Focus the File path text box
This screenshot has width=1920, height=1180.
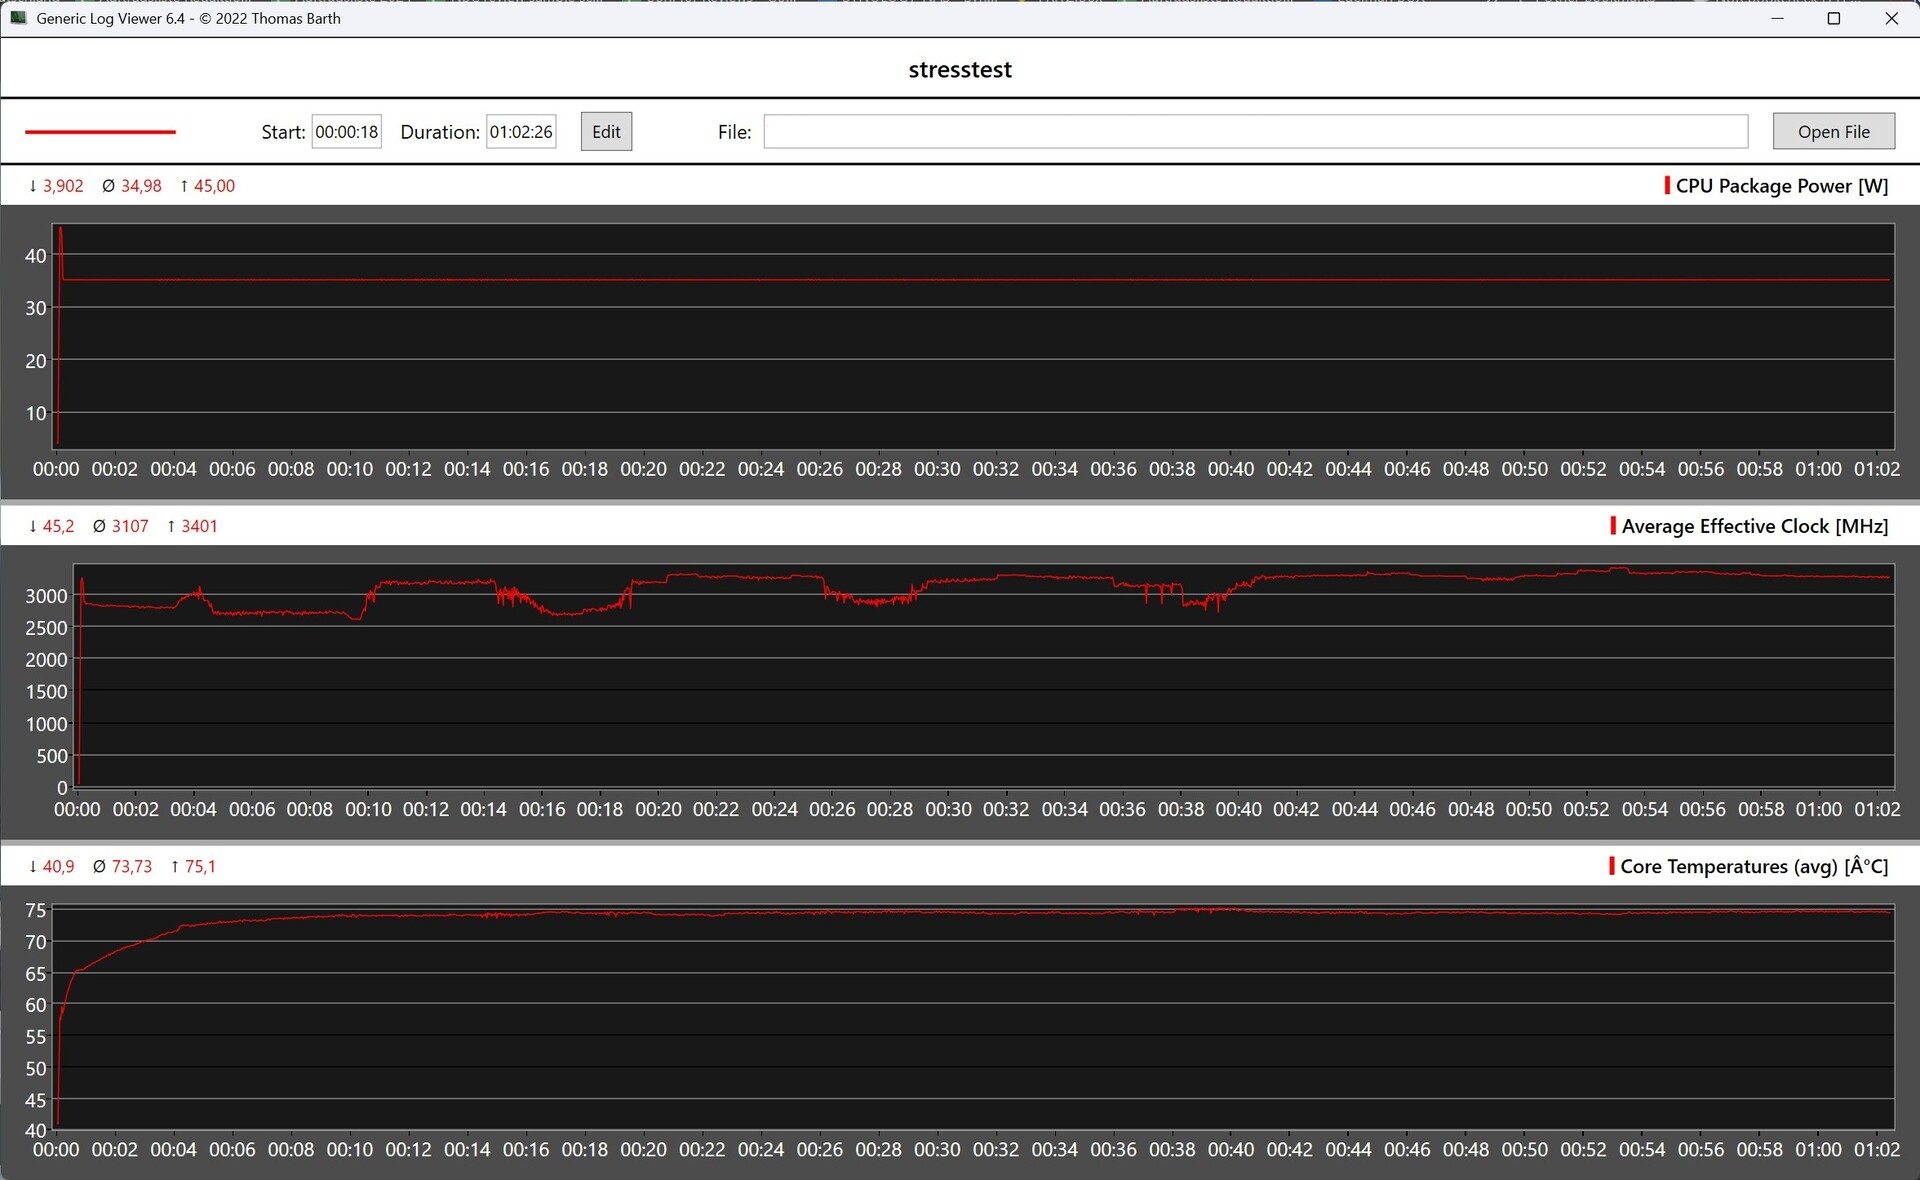[1255, 131]
